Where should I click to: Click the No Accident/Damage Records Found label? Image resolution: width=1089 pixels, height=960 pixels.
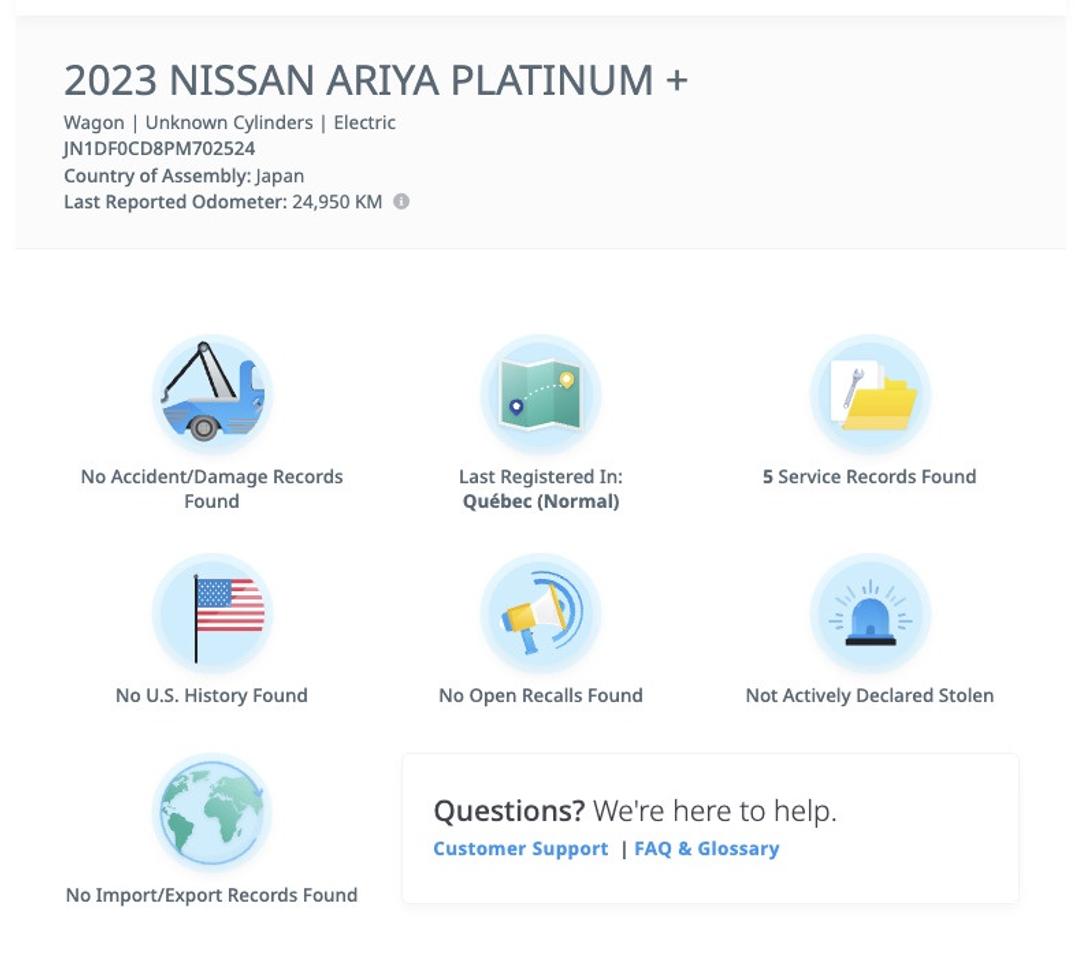click(x=212, y=489)
